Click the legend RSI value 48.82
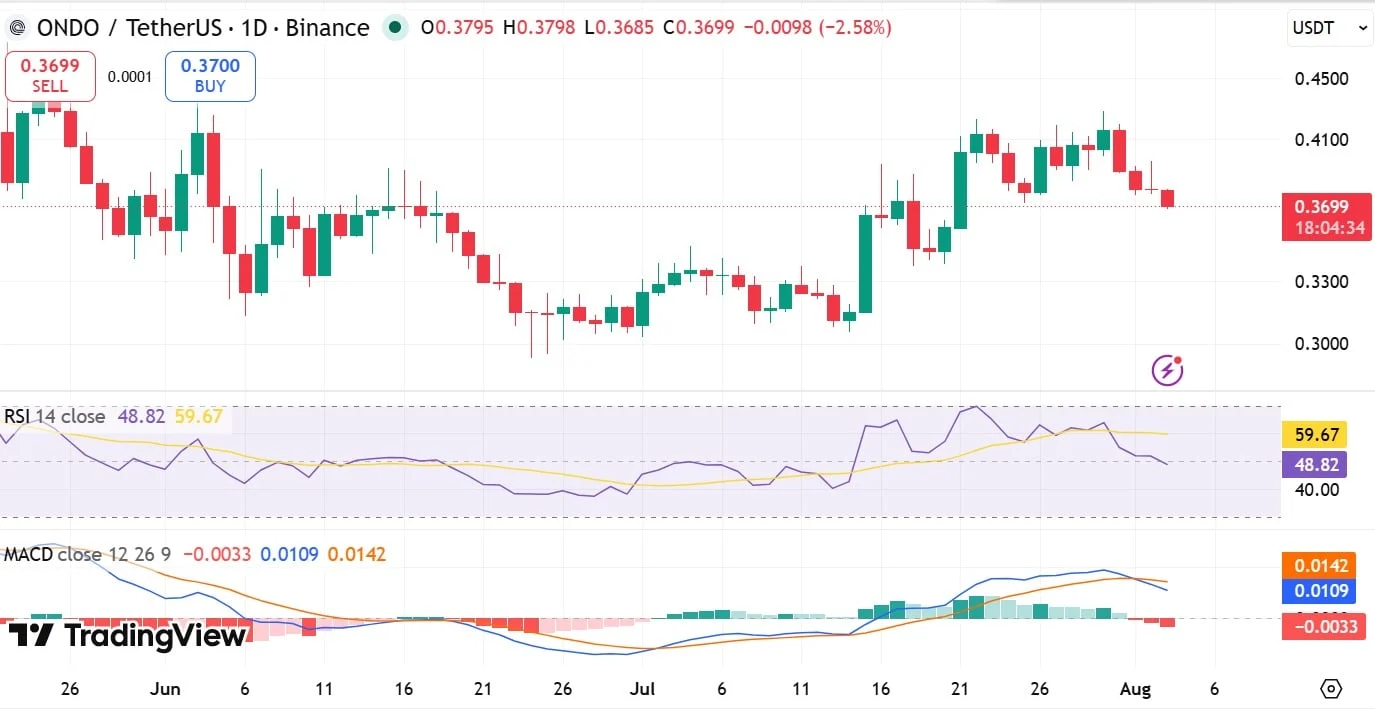1375x709 pixels. 141,416
